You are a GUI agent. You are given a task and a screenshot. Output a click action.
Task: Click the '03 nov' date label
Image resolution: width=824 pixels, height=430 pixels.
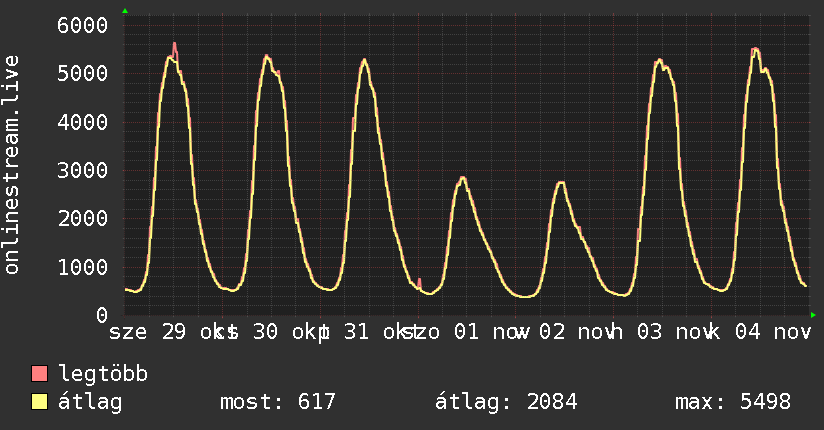(x=675, y=332)
